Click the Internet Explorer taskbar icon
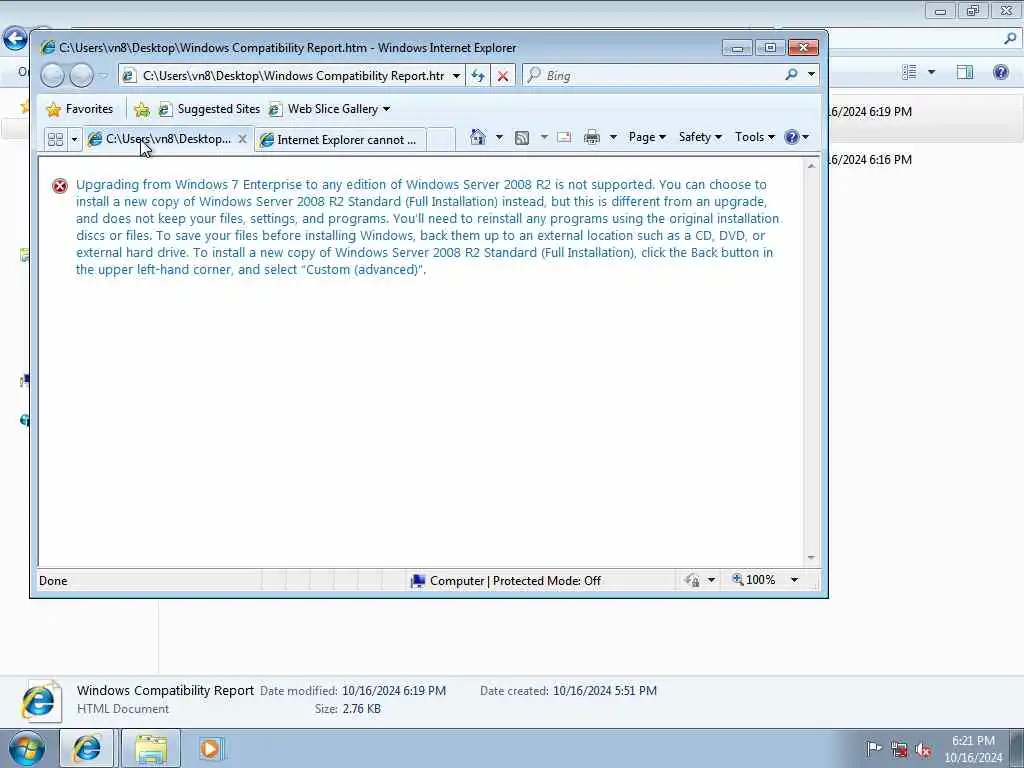Screen dimensions: 1024x768 coord(86,748)
